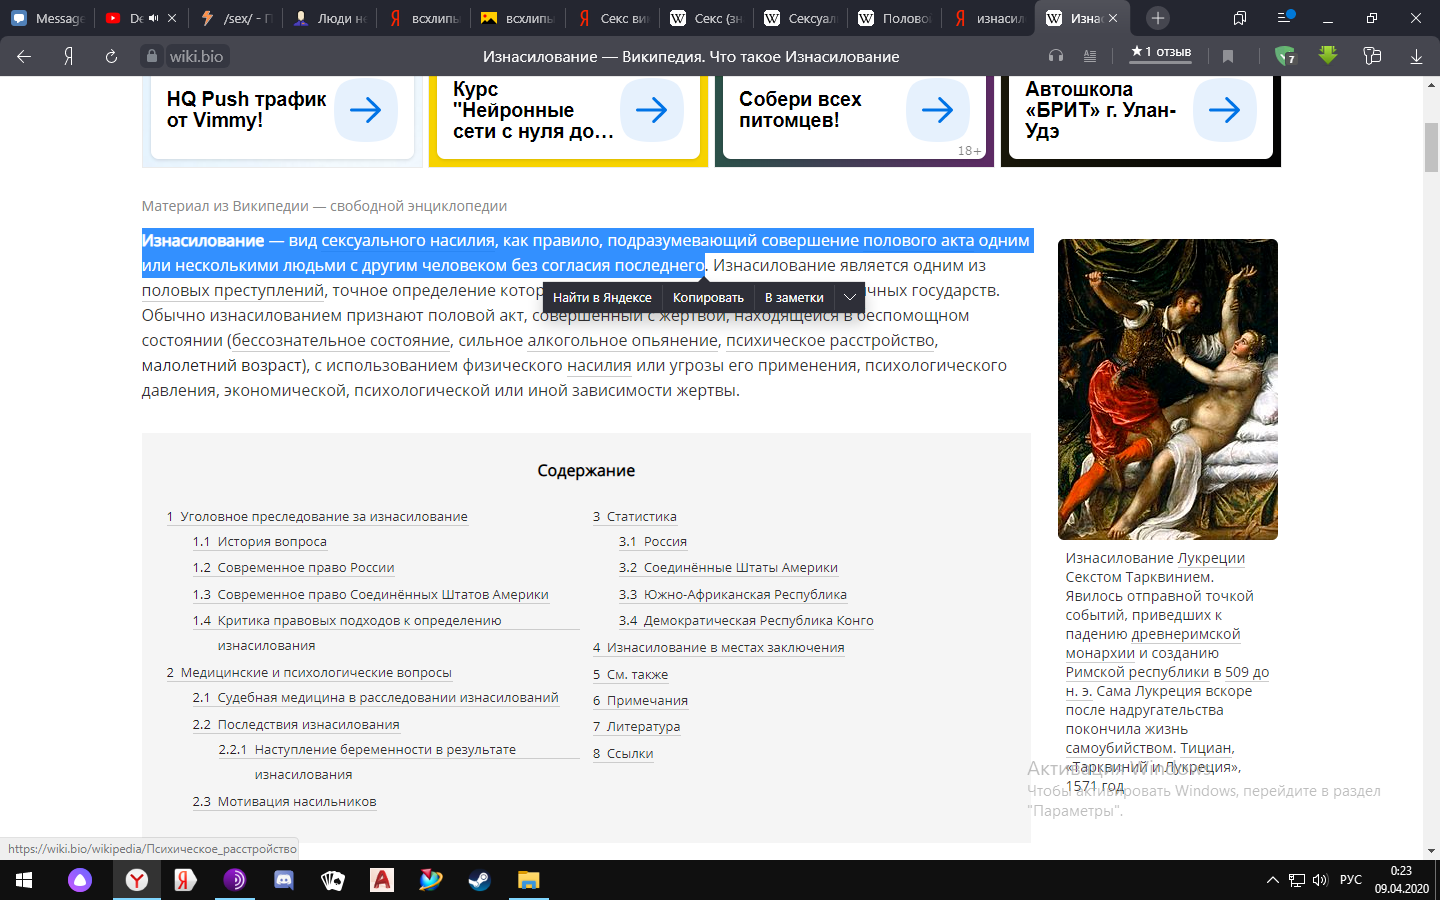Screen dimensions: 1440x900
Task: Switch to the 'Половой' Wikipedia tab
Action: 894,18
